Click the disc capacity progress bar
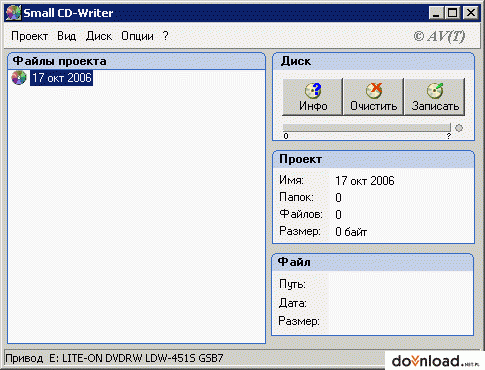 pos(367,127)
